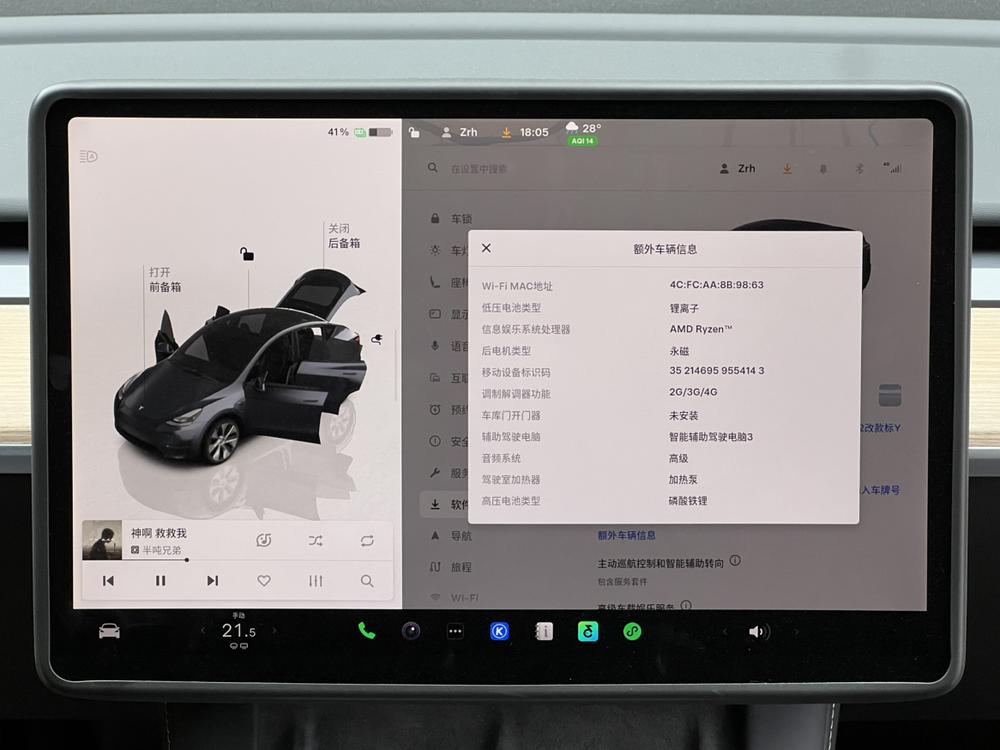This screenshot has height=750, width=1000.
Task: Select 导航 in settings menu
Action: point(451,536)
